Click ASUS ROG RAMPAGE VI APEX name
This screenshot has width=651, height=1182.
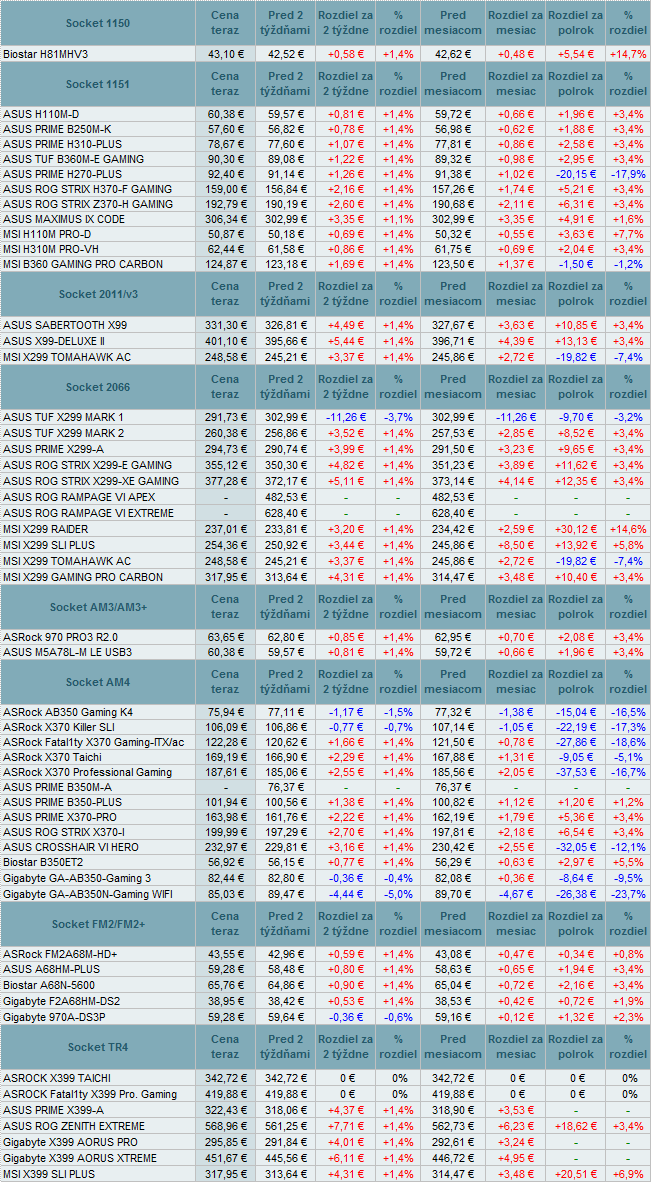[78, 497]
